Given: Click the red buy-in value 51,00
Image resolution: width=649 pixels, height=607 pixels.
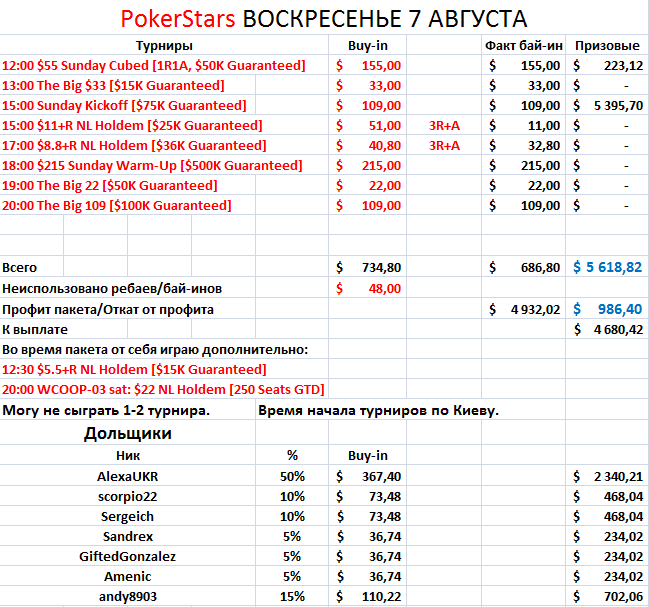Looking at the screenshot, I should tap(385, 125).
